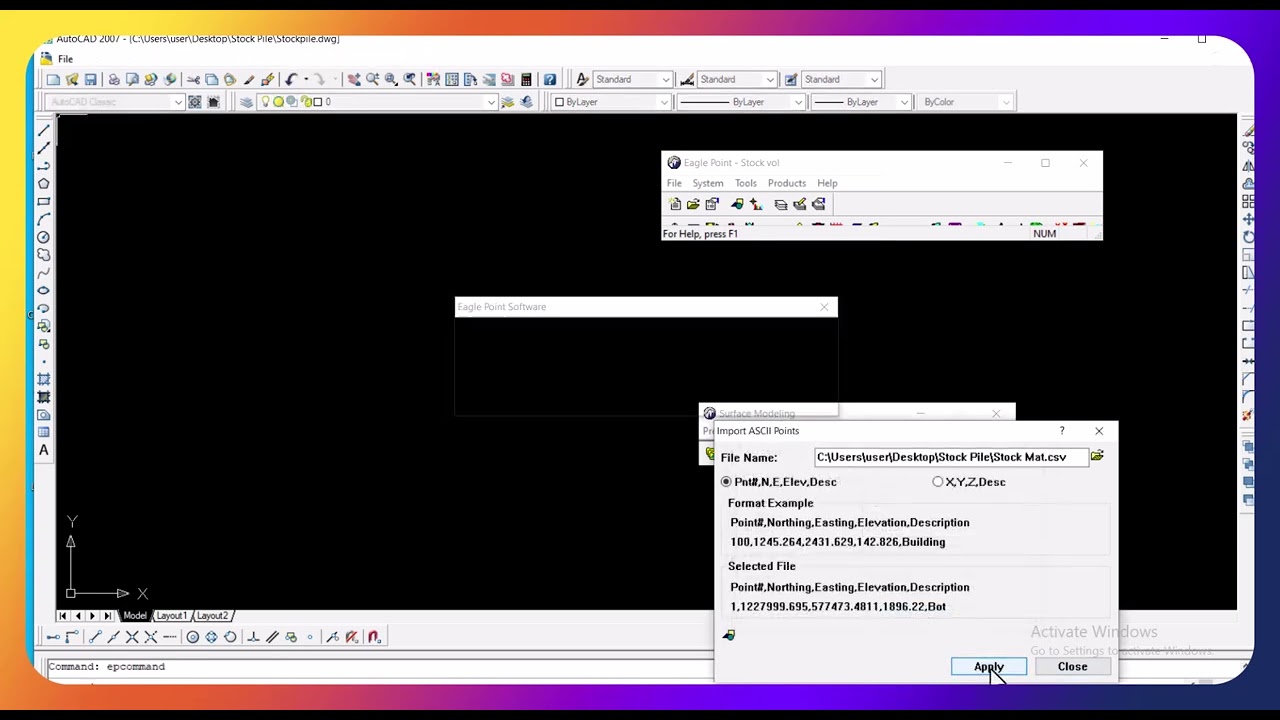The height and width of the screenshot is (720, 1280).
Task: Open Eagle Point Help menu
Action: [x=827, y=183]
